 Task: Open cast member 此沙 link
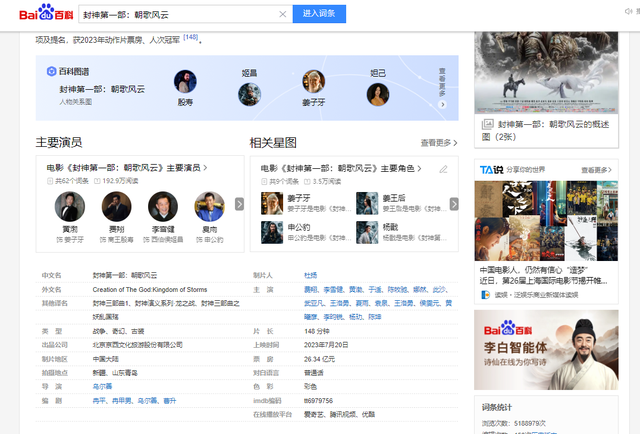[x=439, y=289]
